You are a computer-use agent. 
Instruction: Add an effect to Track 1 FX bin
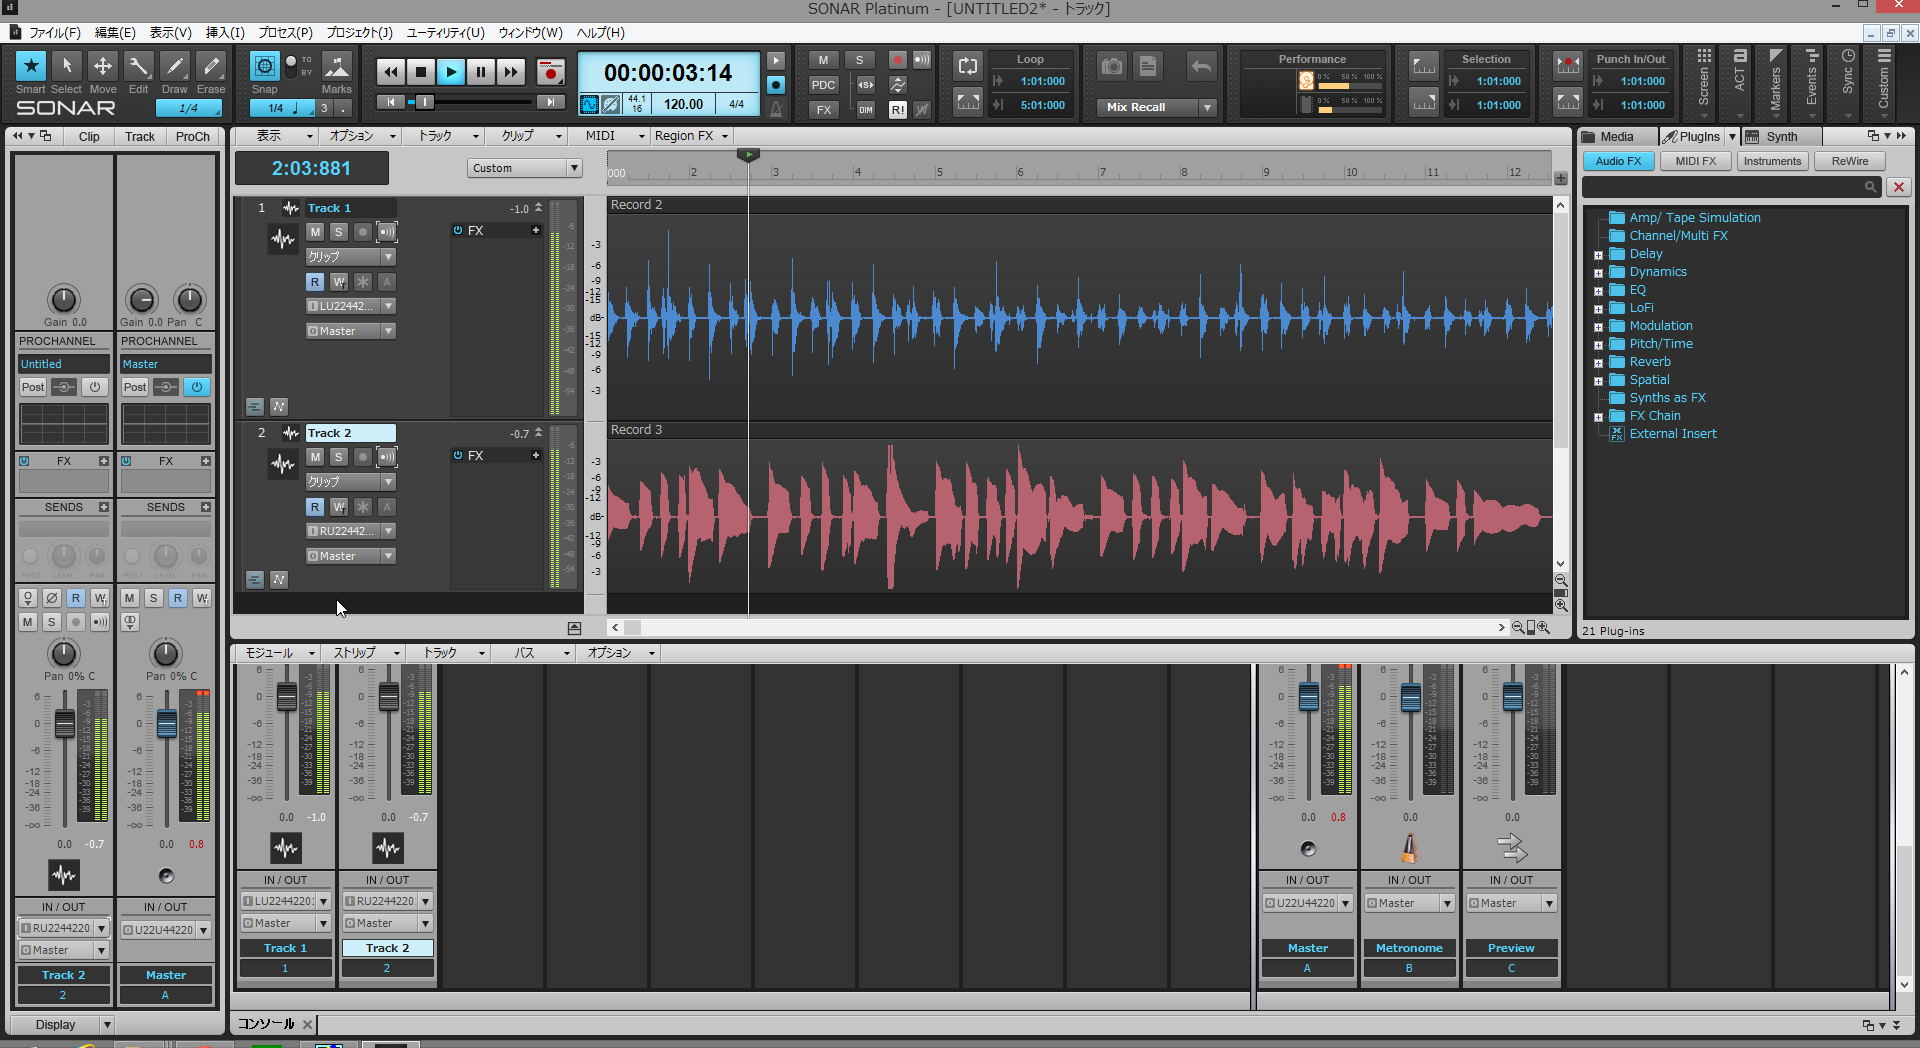(x=536, y=230)
